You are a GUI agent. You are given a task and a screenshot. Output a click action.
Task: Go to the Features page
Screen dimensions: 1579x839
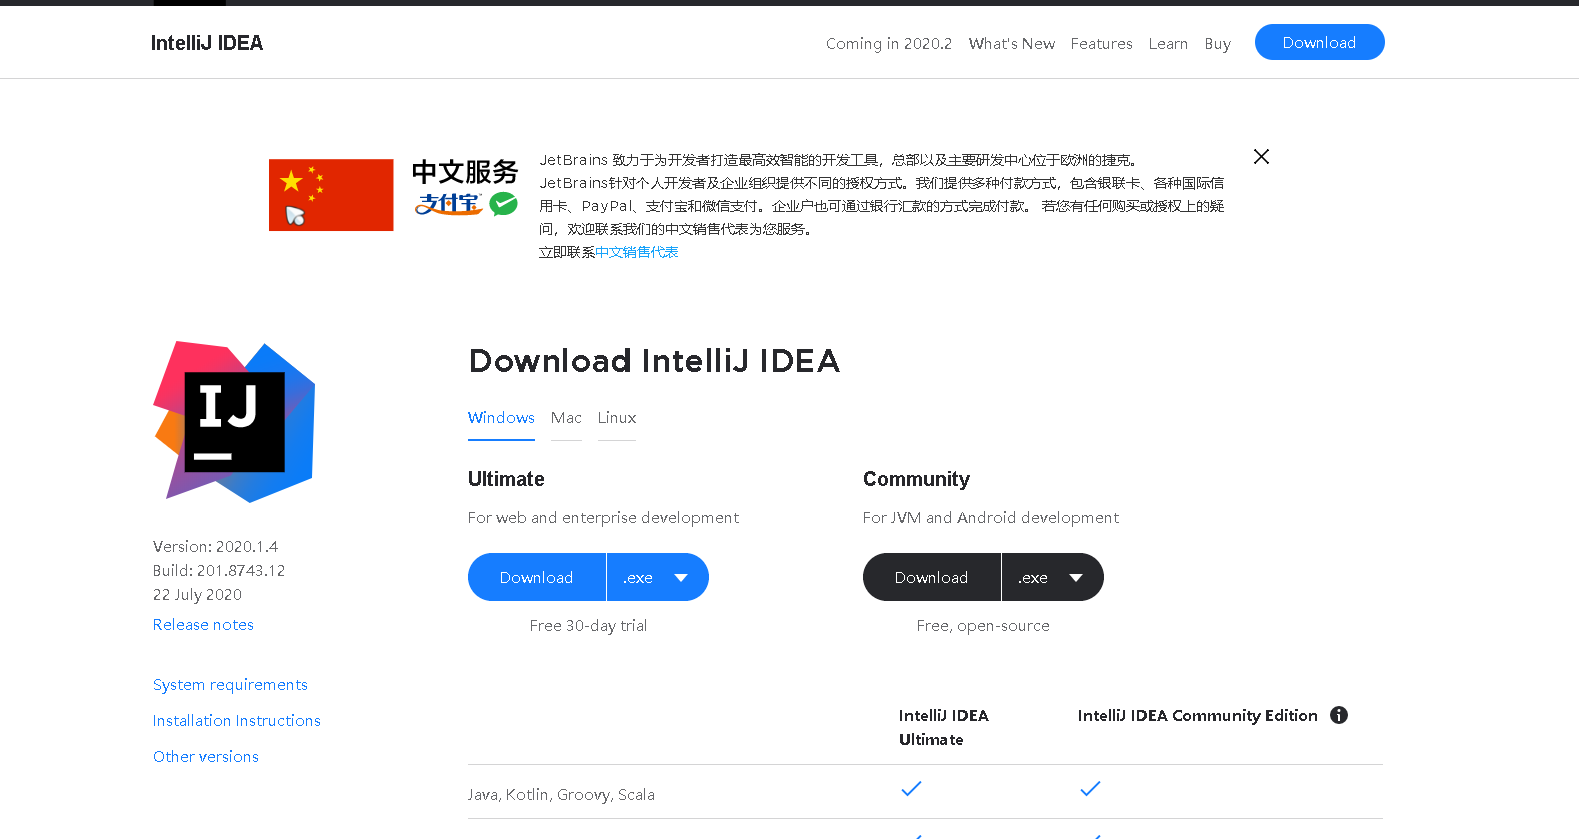pyautogui.click(x=1102, y=44)
